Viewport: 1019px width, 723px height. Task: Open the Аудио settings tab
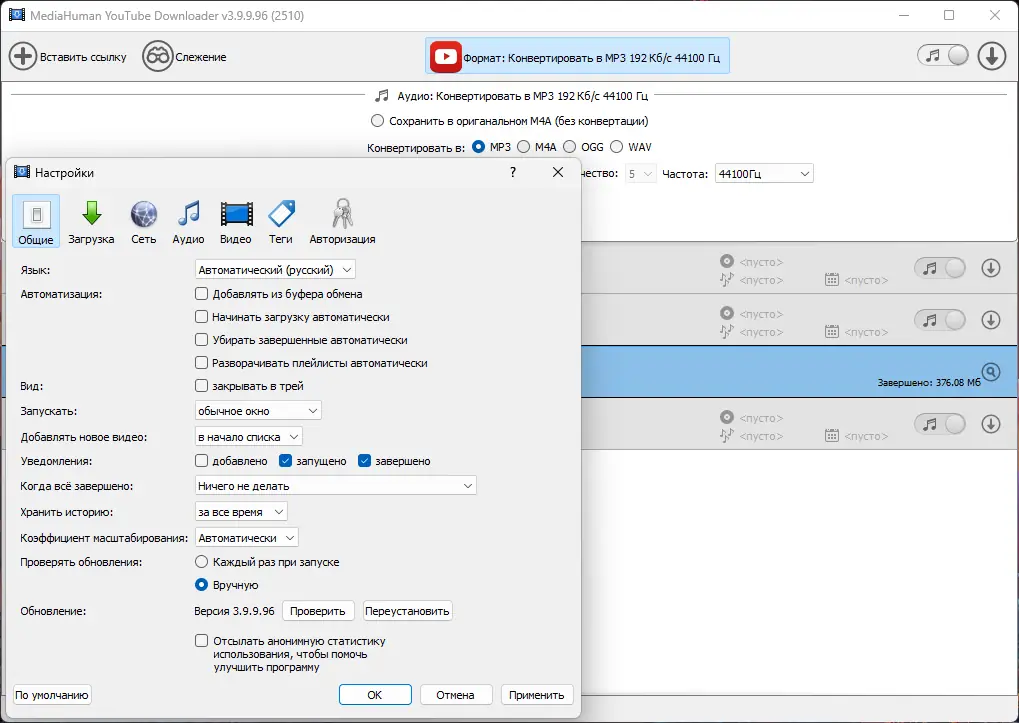(188, 221)
